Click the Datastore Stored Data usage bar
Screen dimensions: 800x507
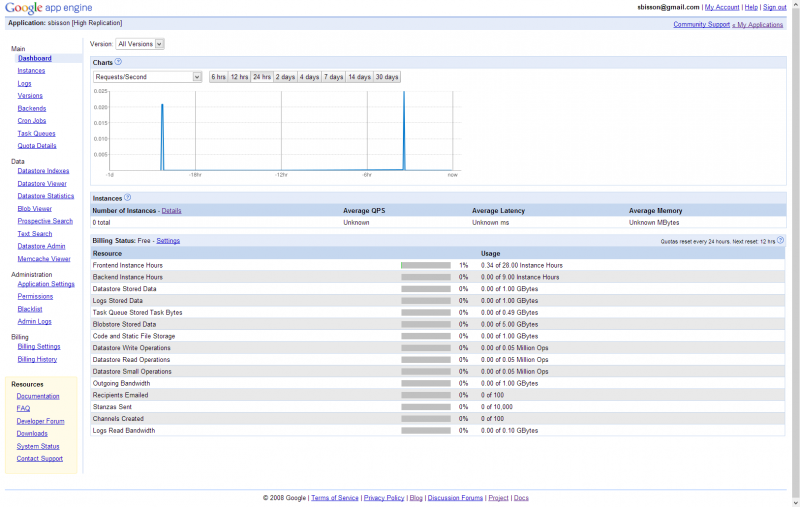click(426, 289)
